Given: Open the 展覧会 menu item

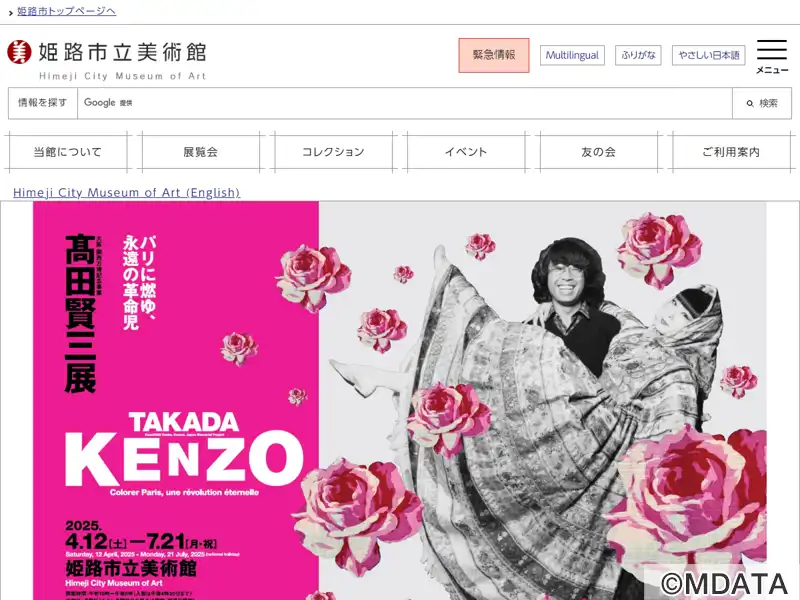Looking at the screenshot, I should click(200, 152).
